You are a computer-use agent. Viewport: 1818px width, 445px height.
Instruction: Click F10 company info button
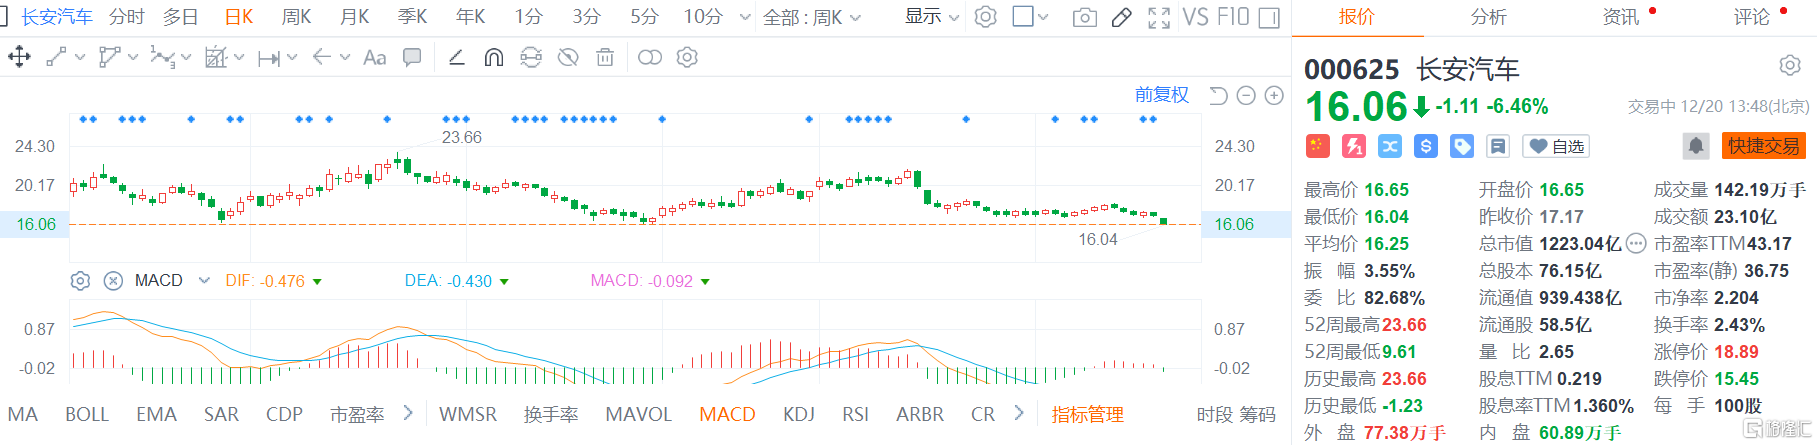tap(1233, 17)
